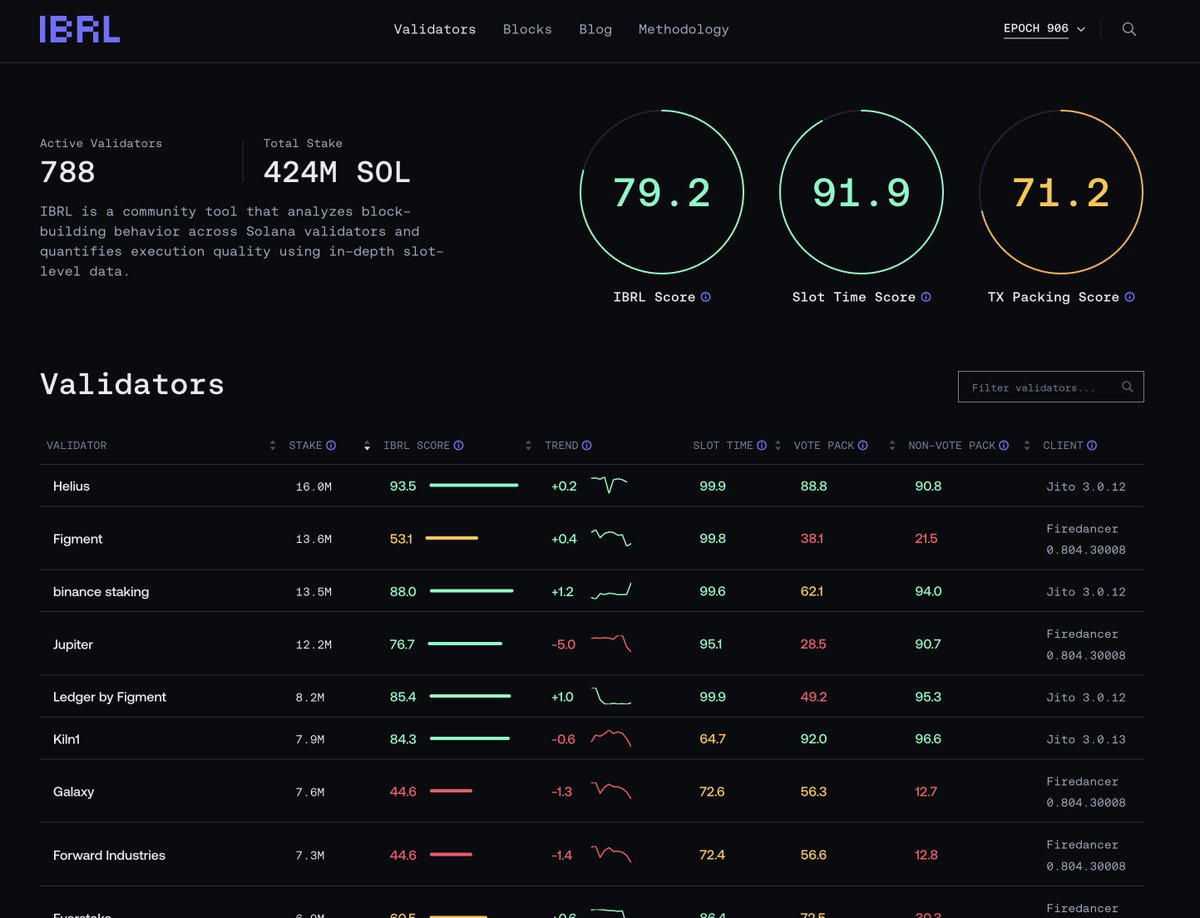Click magnifier icon inside Filter validators box
The image size is (1200, 918).
pyautogui.click(x=1128, y=387)
